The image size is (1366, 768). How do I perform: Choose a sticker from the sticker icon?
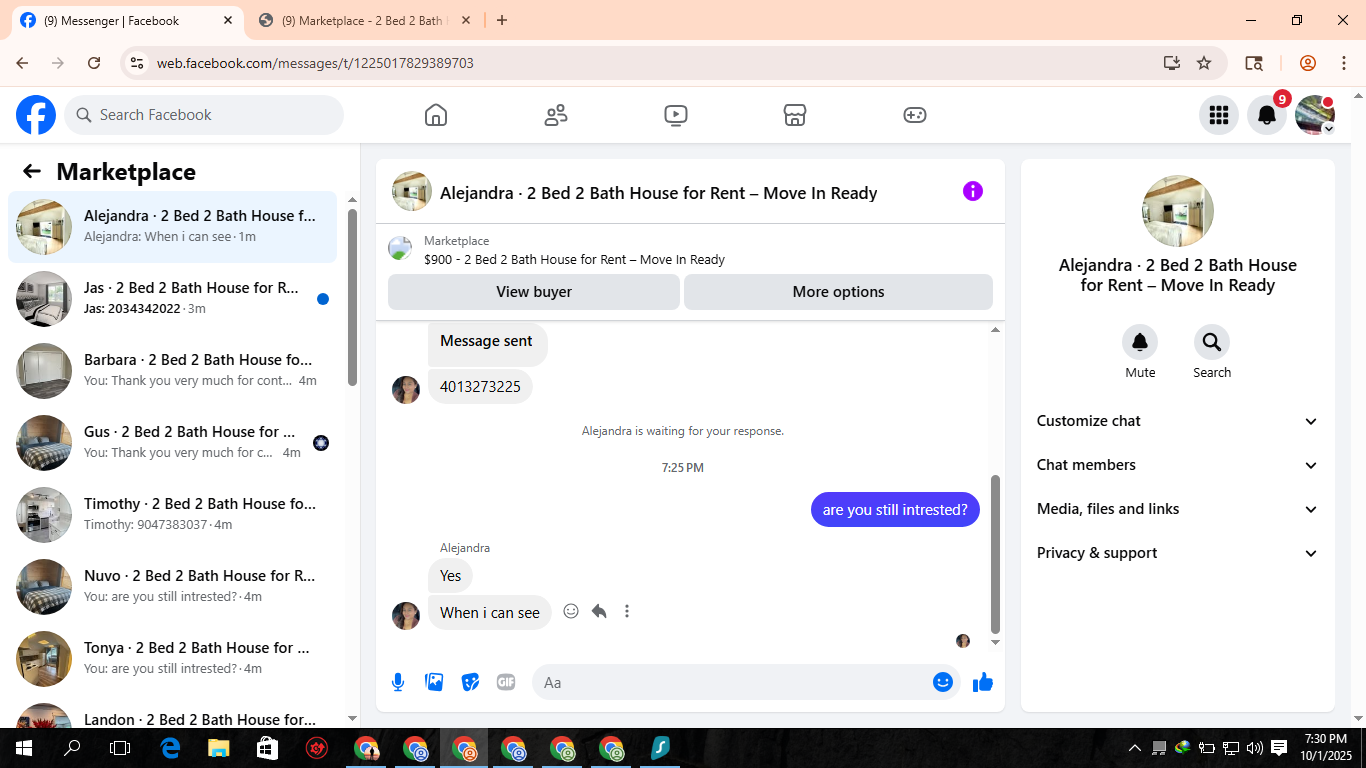tap(470, 682)
